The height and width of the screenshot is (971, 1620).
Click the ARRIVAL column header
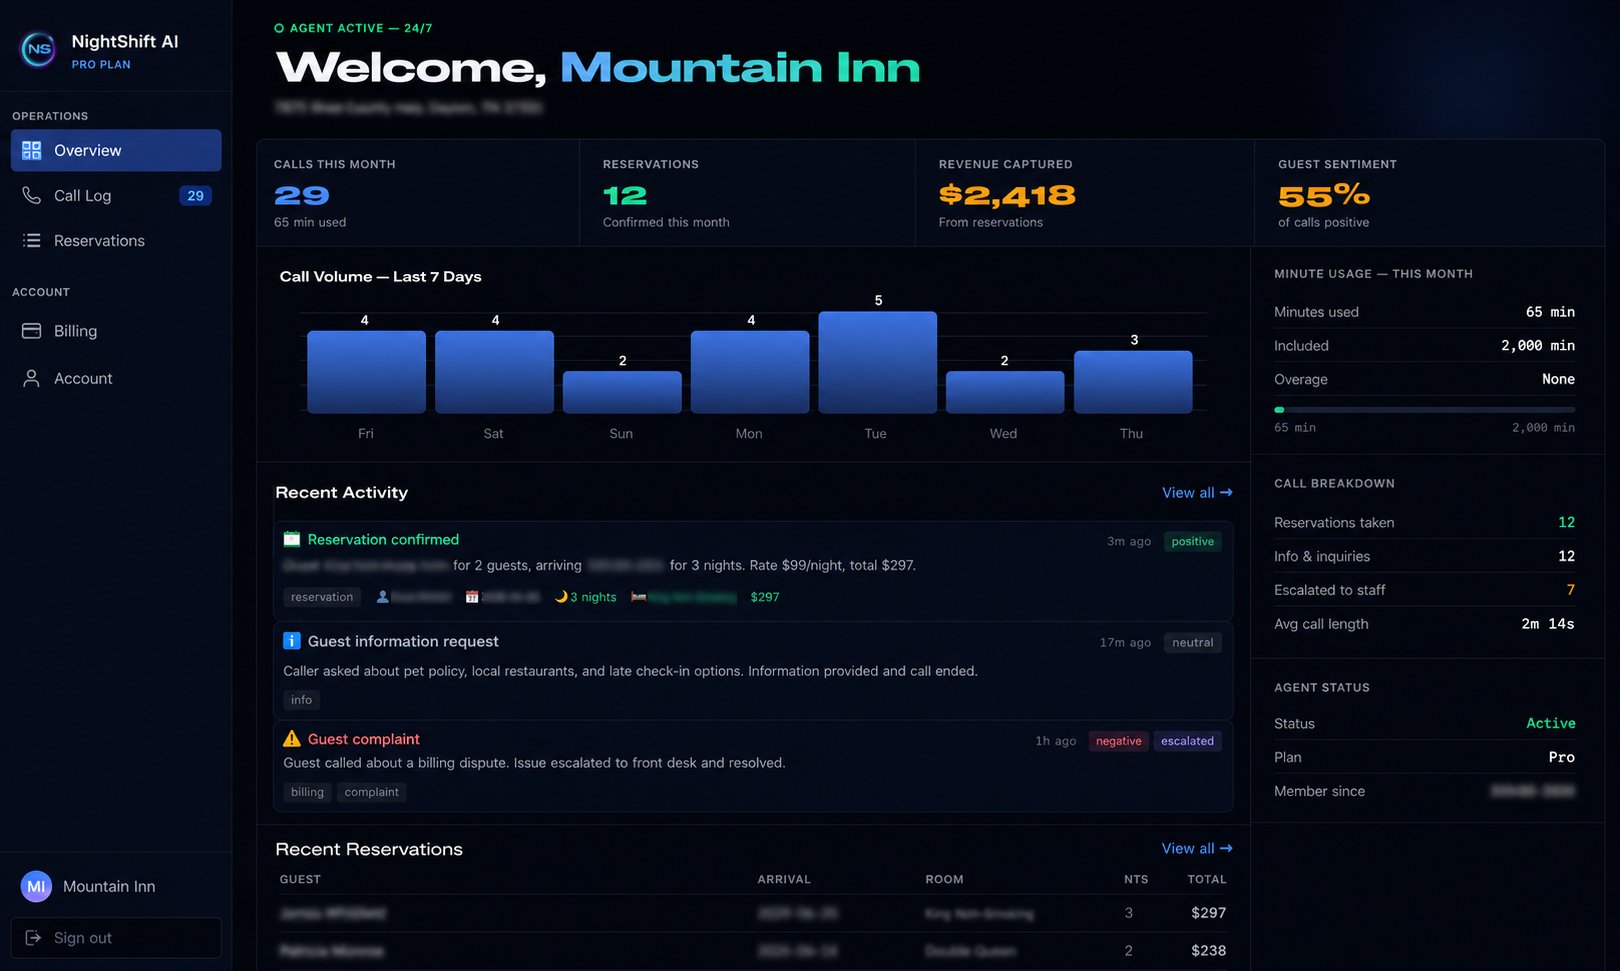pyautogui.click(x=784, y=879)
